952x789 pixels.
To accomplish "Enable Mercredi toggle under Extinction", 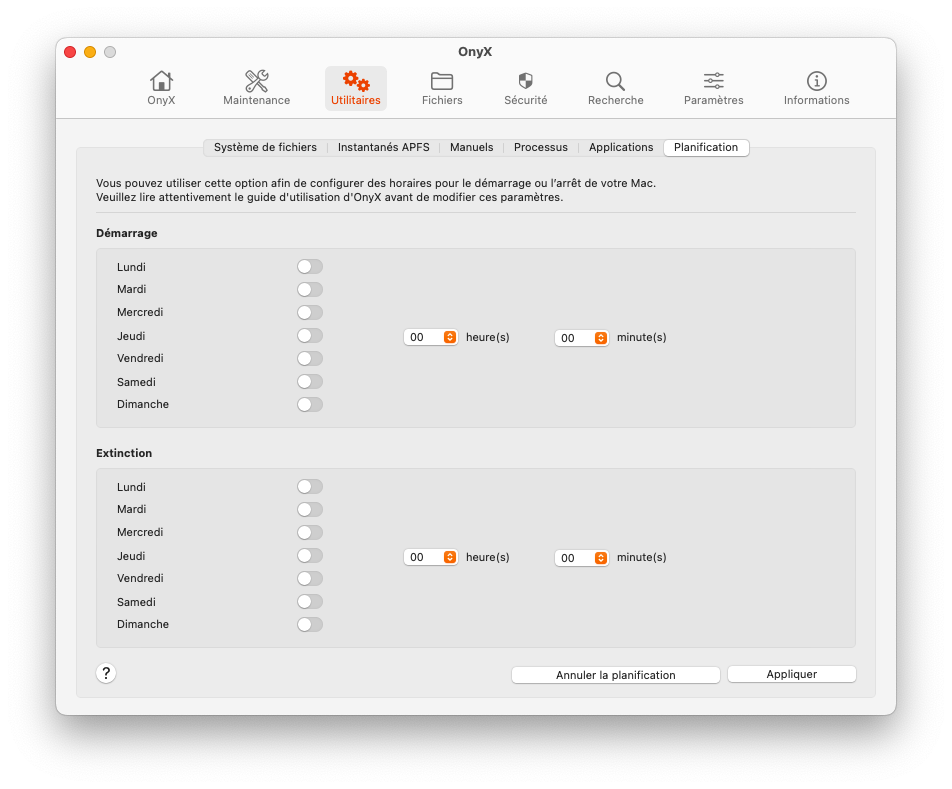I will tap(310, 533).
